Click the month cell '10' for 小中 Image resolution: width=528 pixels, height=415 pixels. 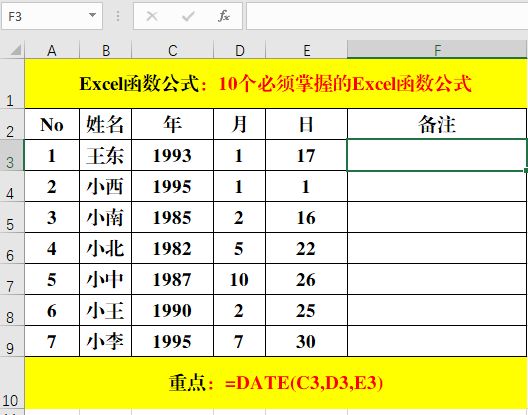pos(239,279)
